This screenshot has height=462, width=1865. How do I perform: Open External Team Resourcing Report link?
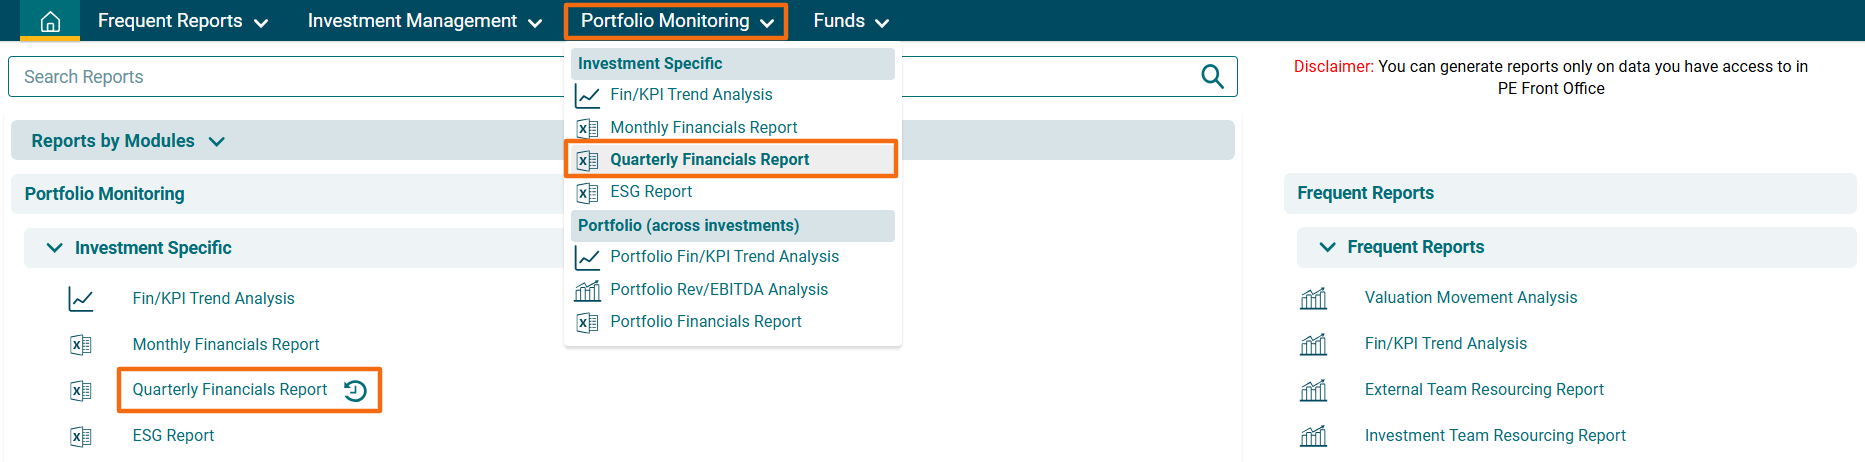pos(1483,390)
